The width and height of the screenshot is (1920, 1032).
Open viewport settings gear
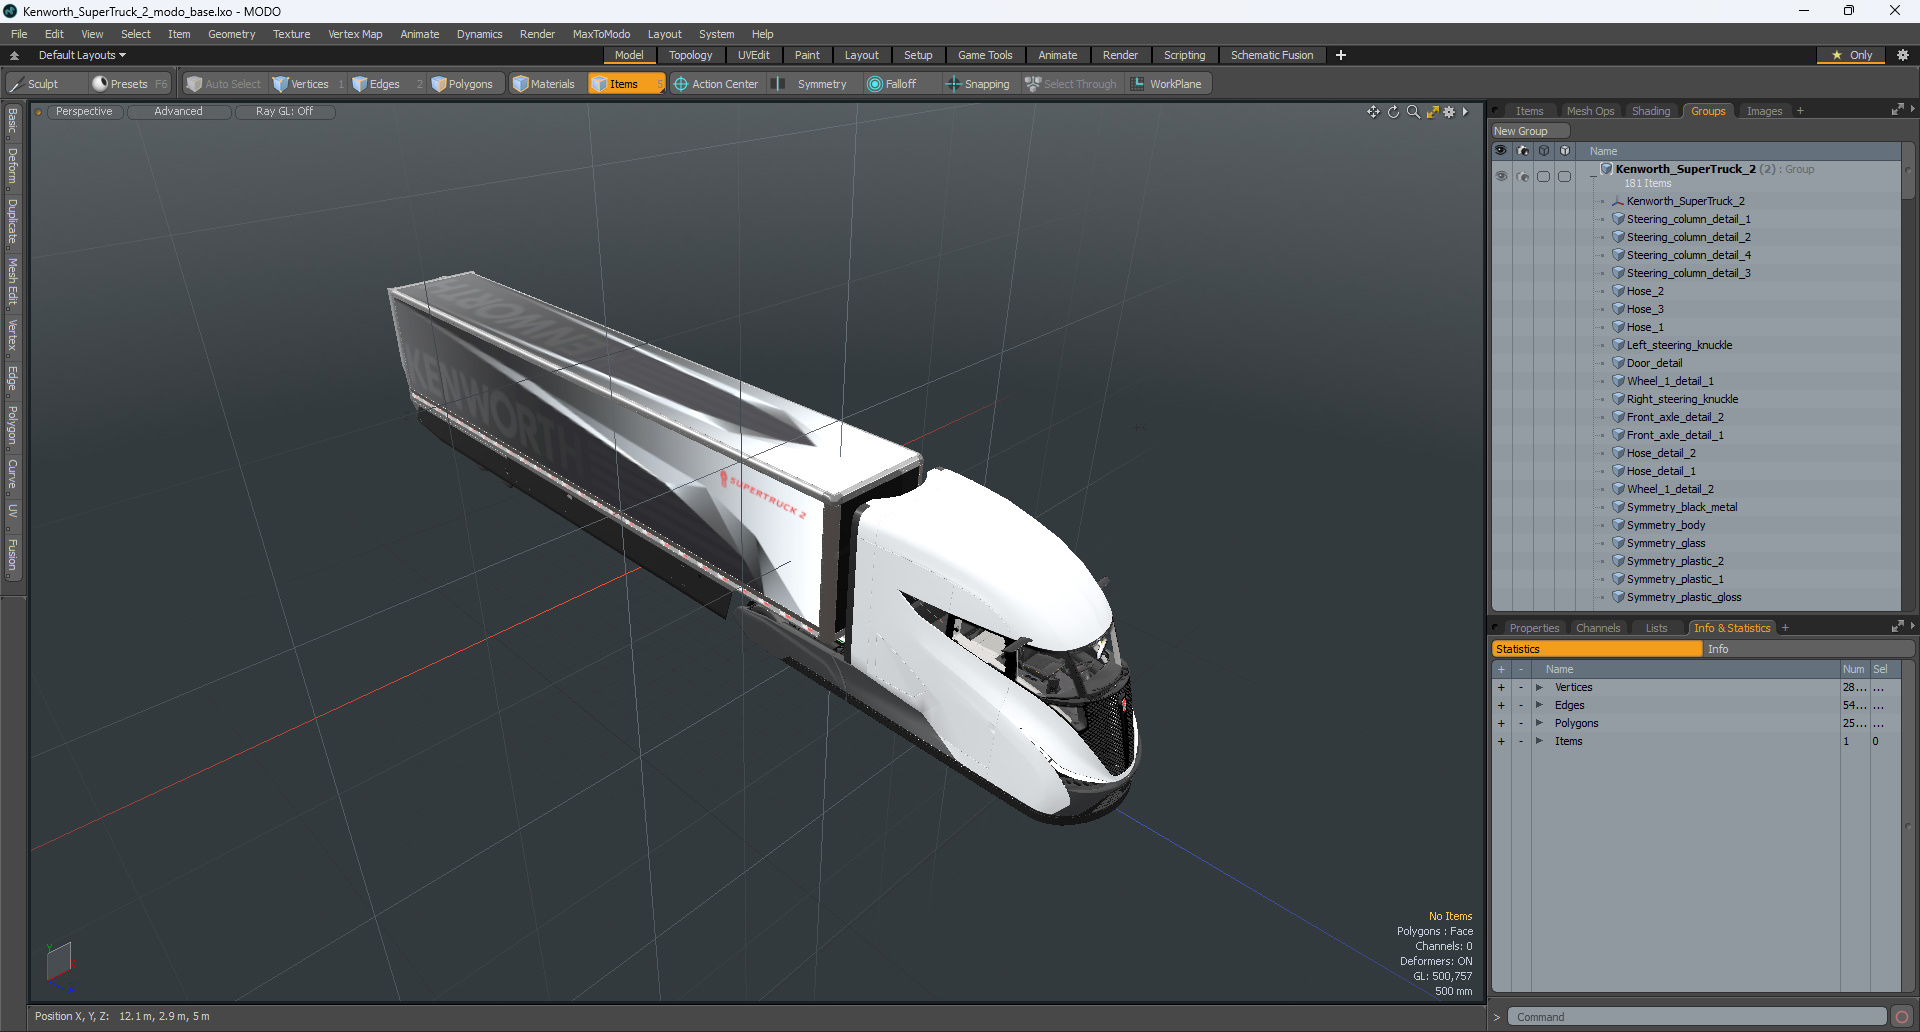[x=1449, y=112]
